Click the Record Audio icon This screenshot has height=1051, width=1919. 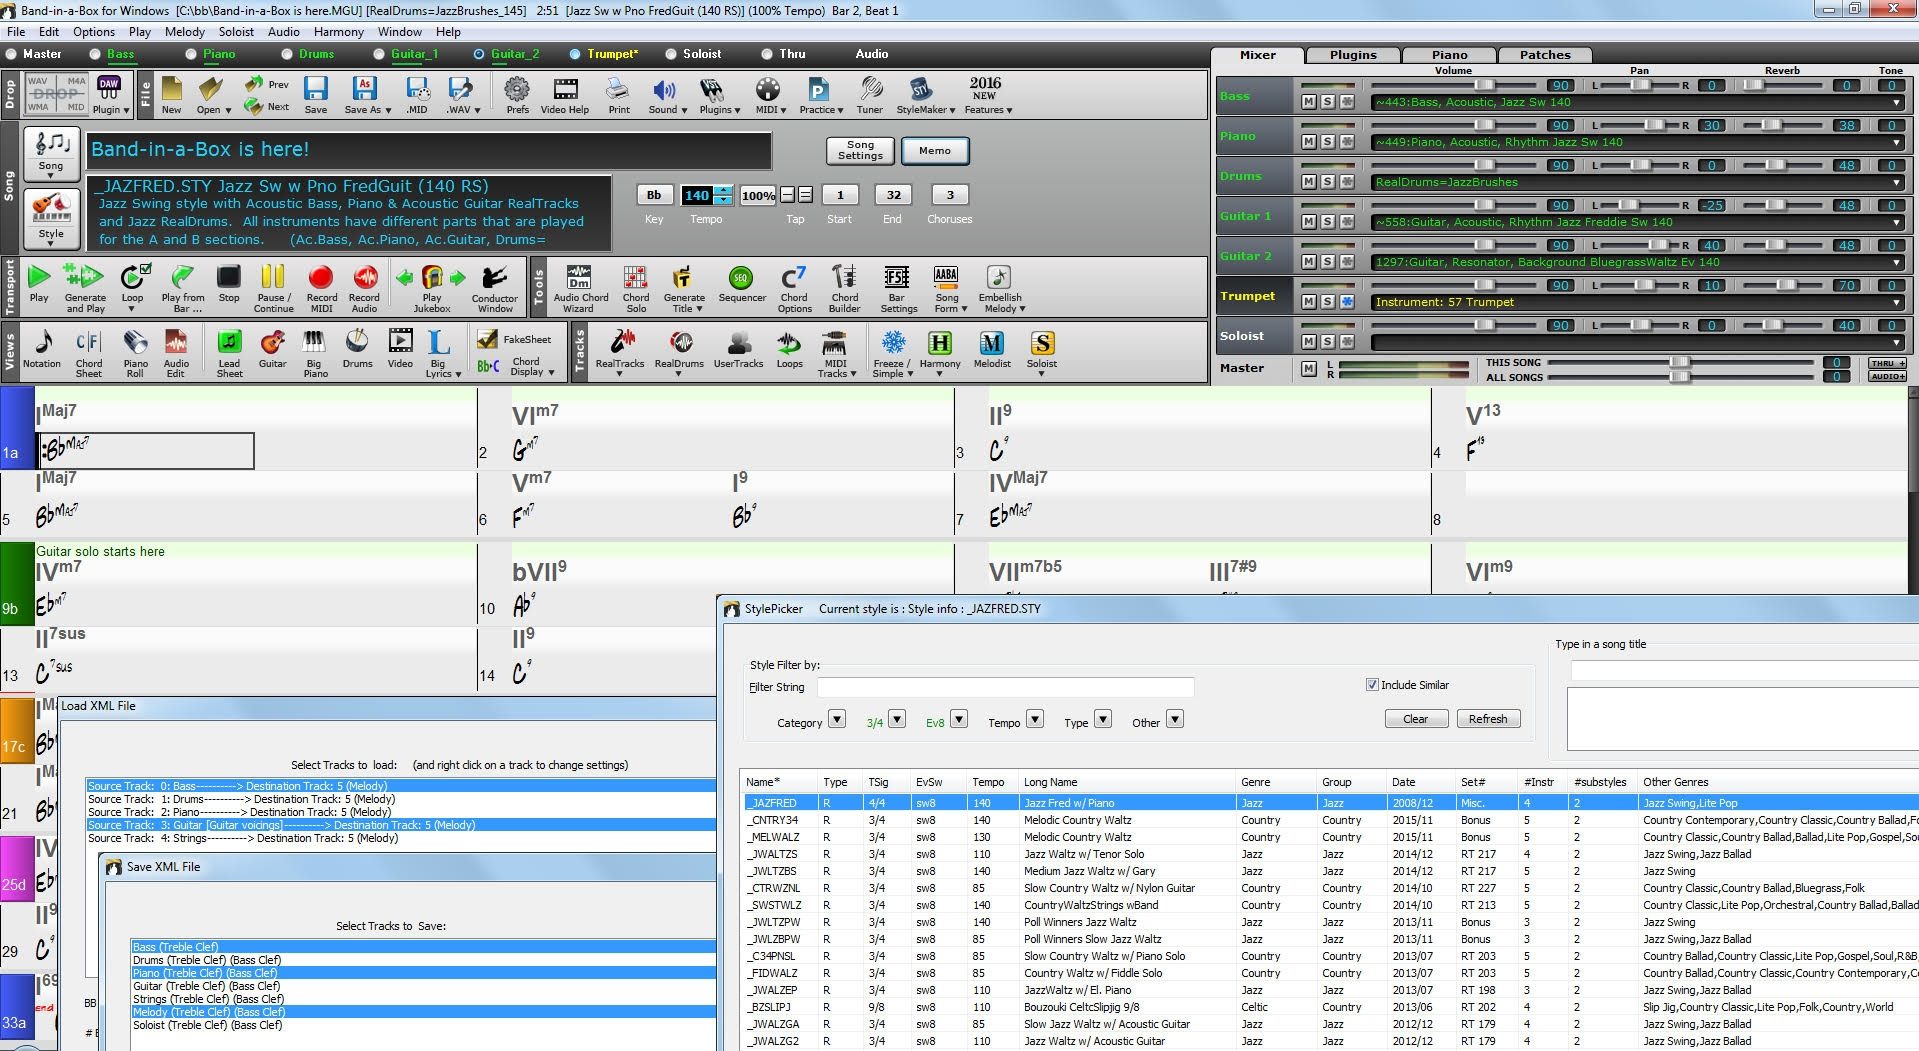tap(364, 288)
